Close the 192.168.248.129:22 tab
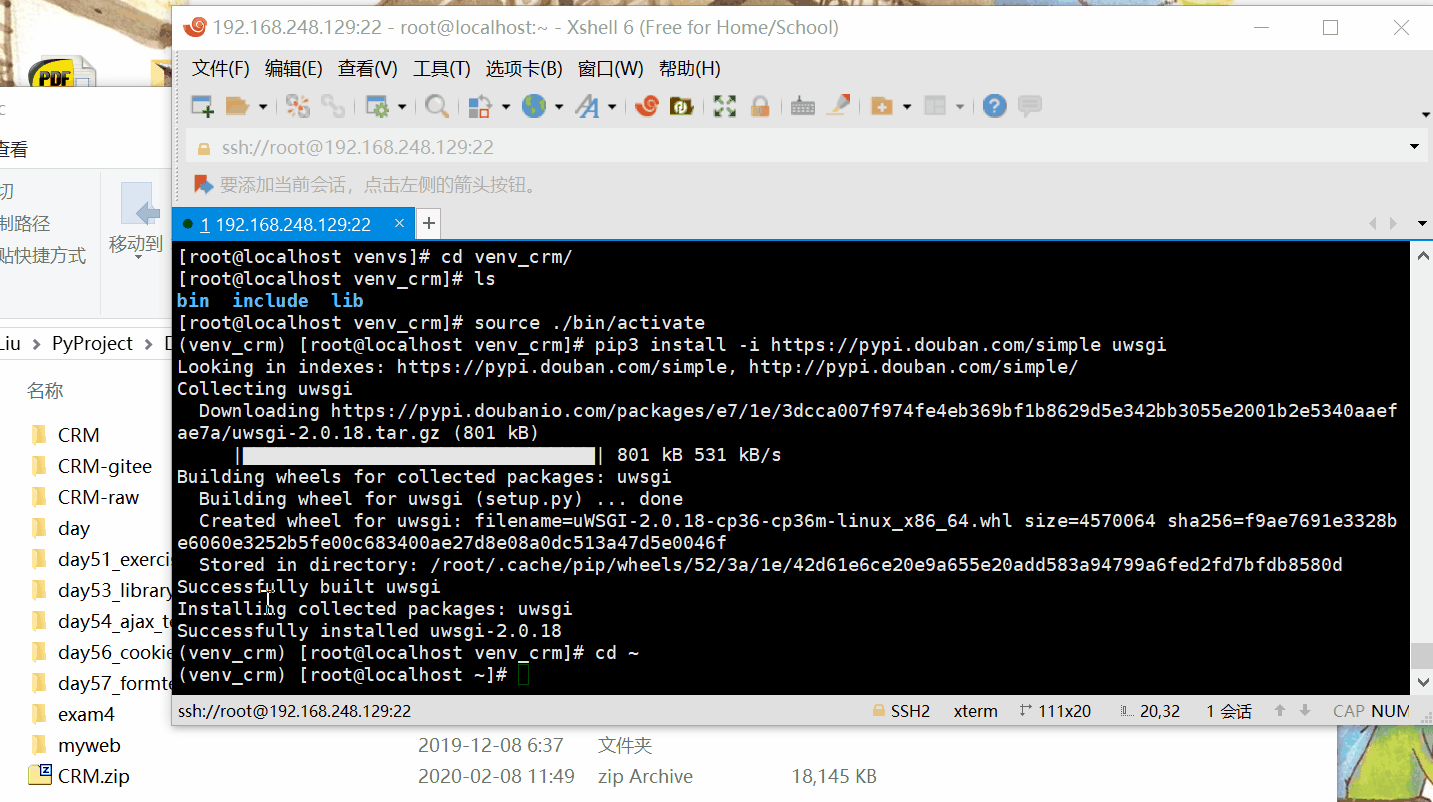 tap(399, 224)
